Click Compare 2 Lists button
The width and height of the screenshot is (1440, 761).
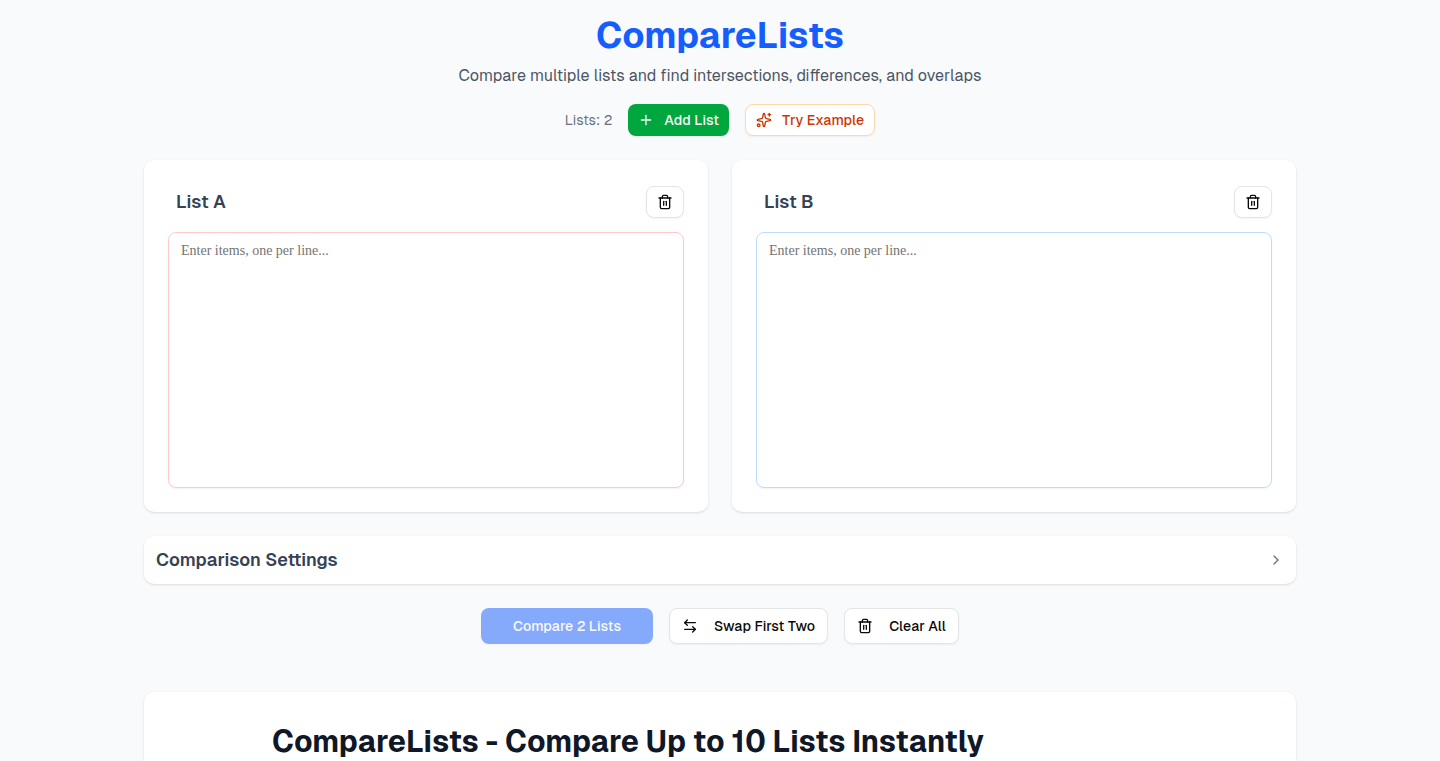click(567, 626)
